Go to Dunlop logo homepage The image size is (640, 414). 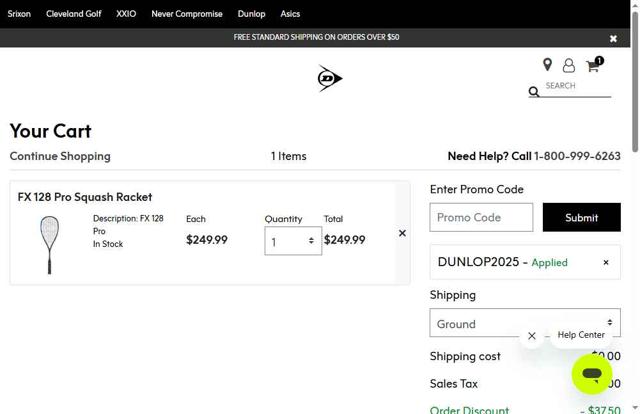(330, 78)
